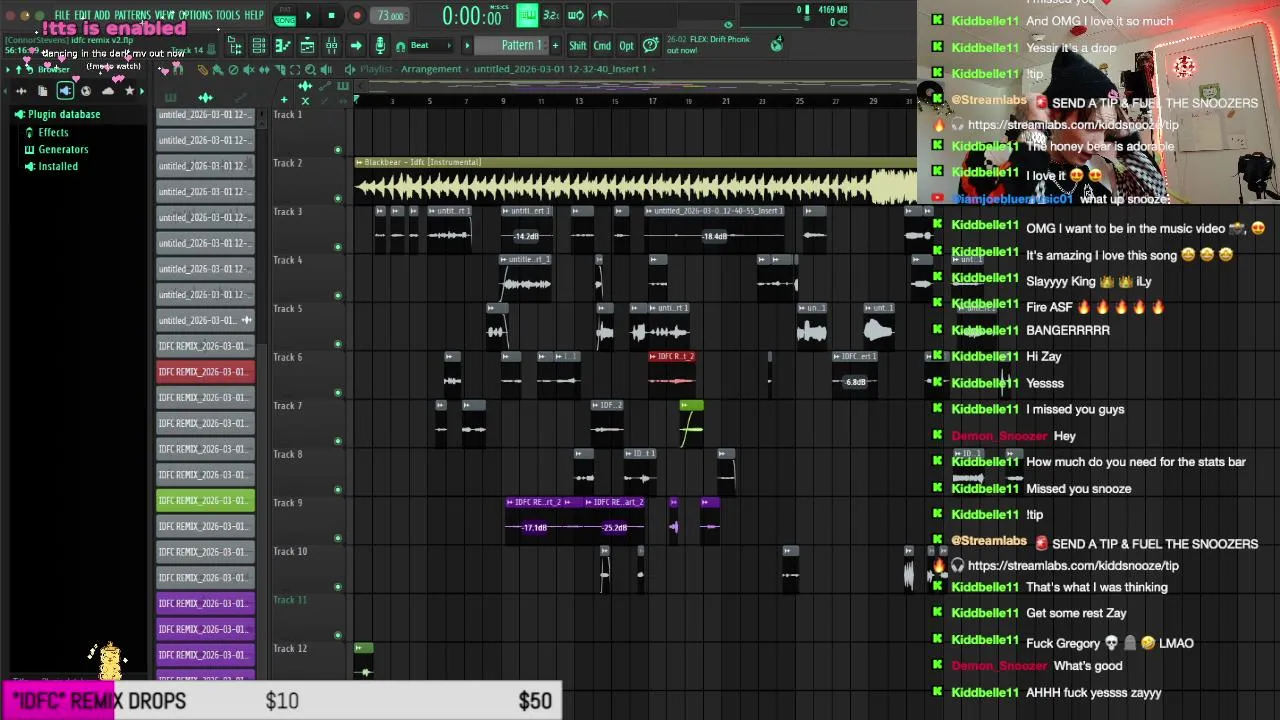Open the PATTERNS menu
Viewport: 1280px width, 720px height.
pos(132,15)
